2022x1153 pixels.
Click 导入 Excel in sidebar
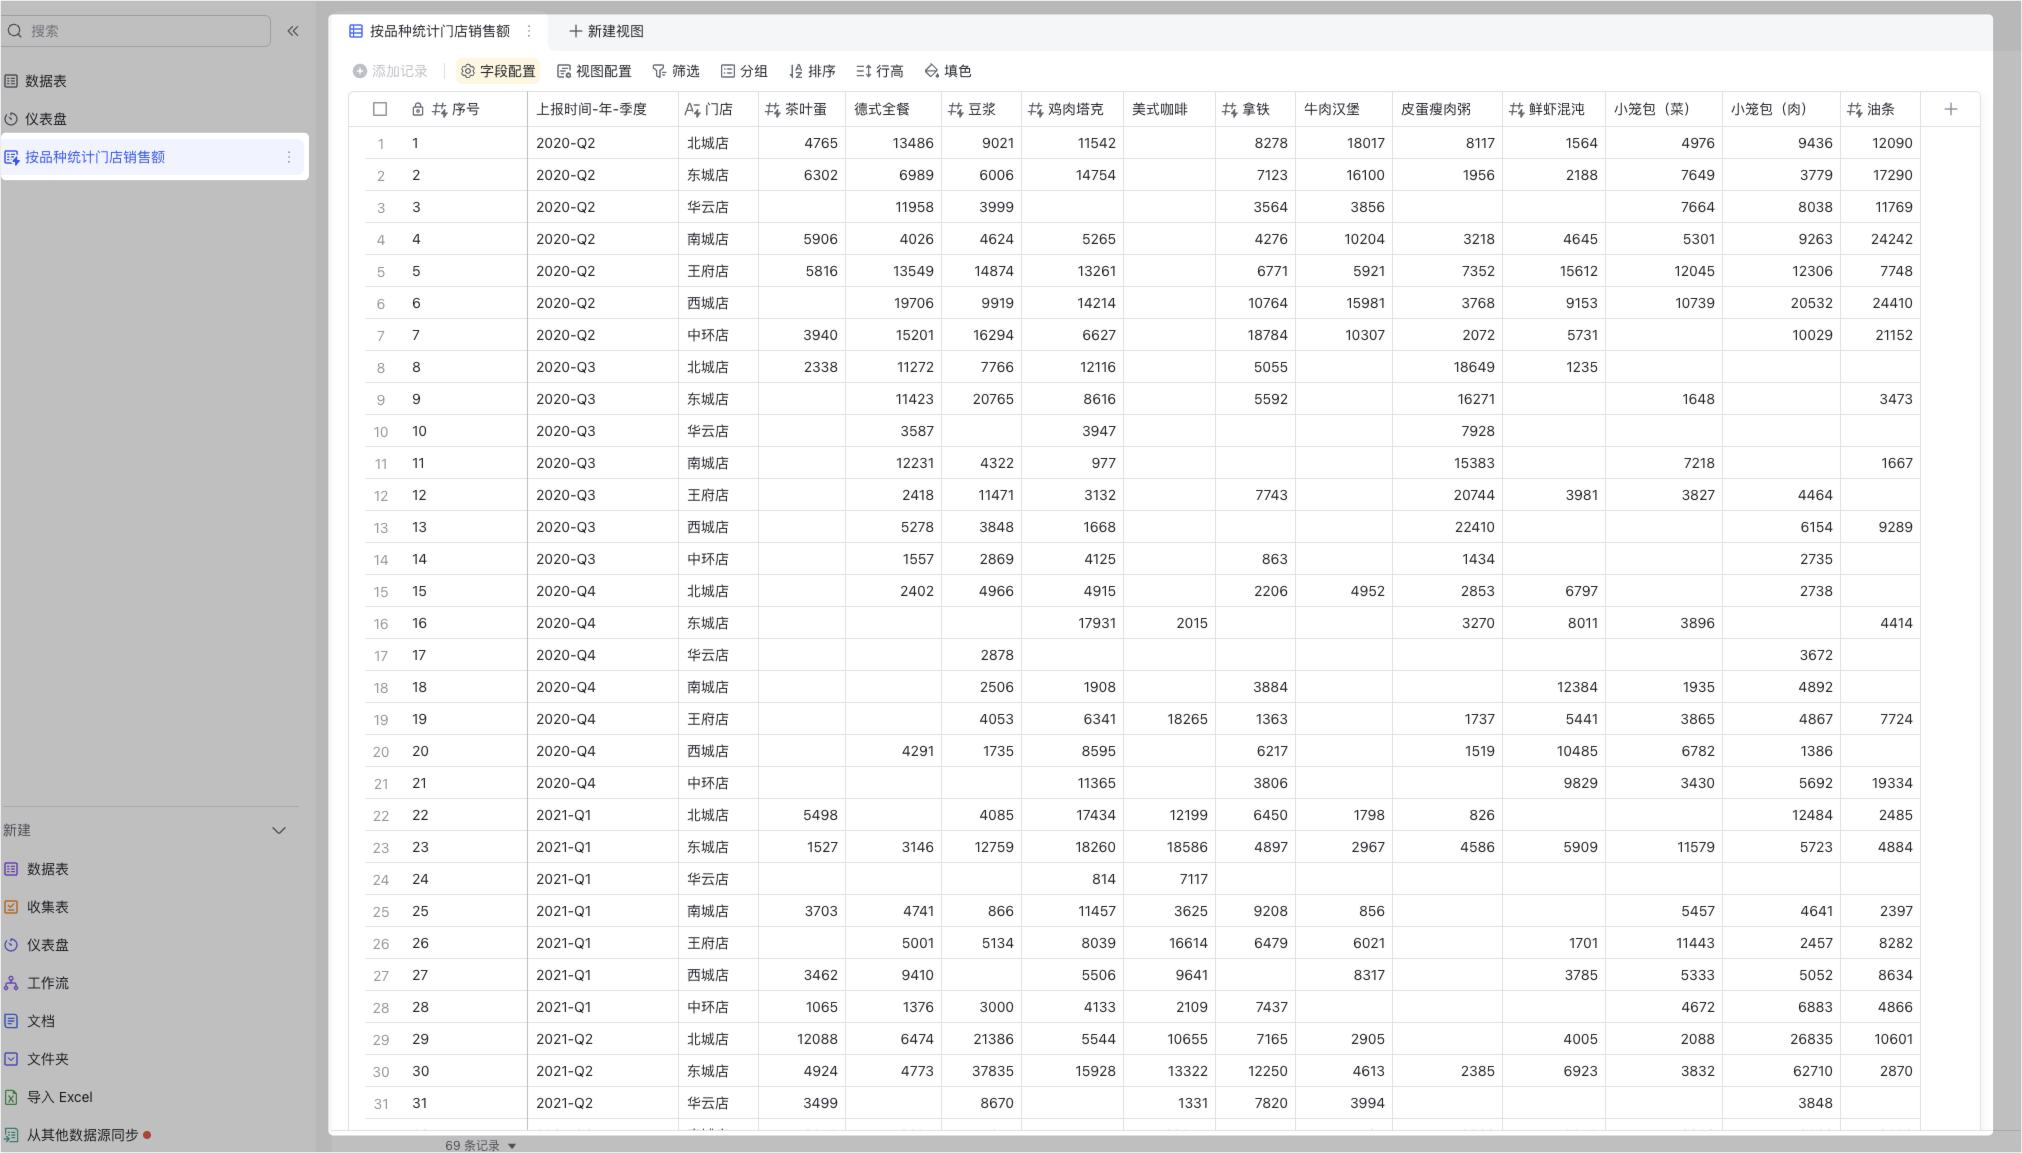(59, 1097)
